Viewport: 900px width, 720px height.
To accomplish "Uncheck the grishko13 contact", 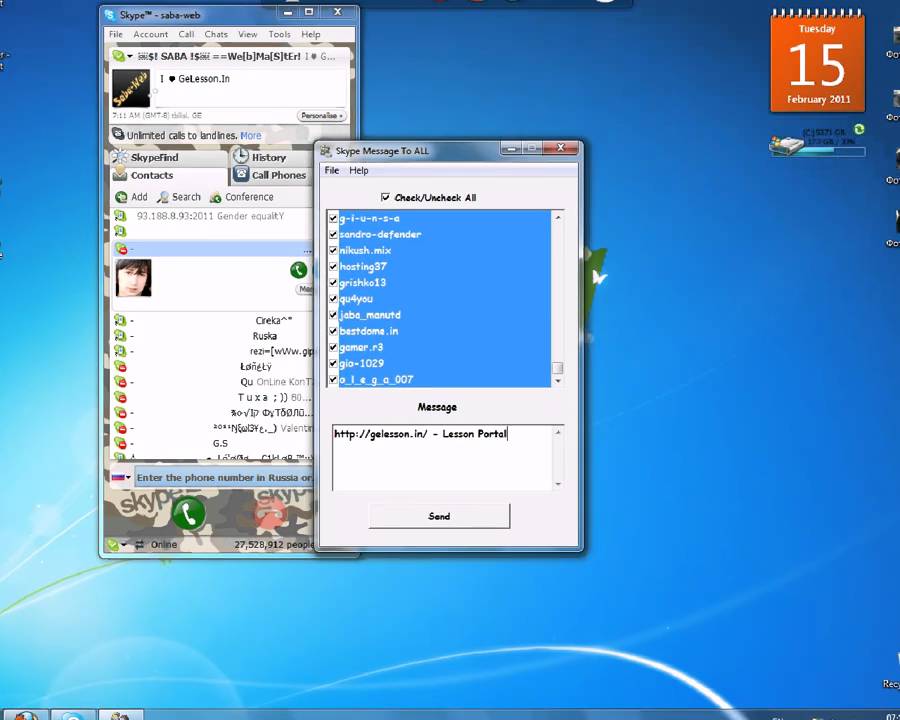I will point(333,282).
